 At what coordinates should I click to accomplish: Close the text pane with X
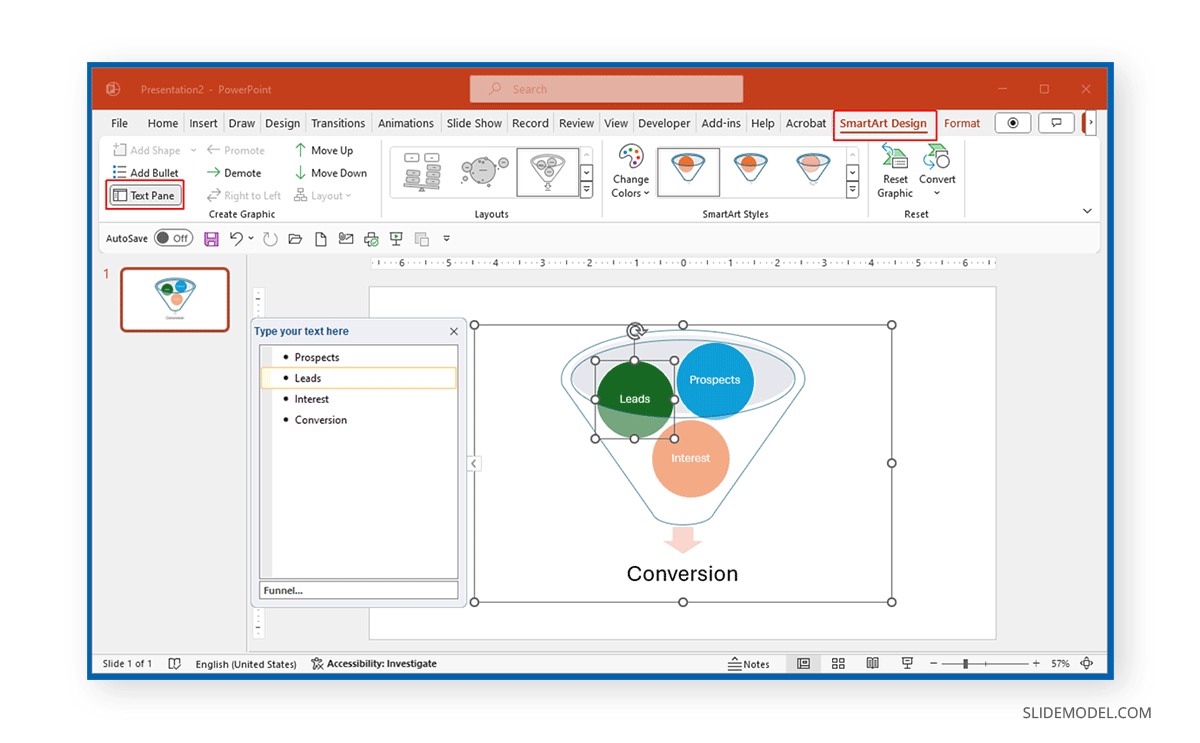coord(454,331)
